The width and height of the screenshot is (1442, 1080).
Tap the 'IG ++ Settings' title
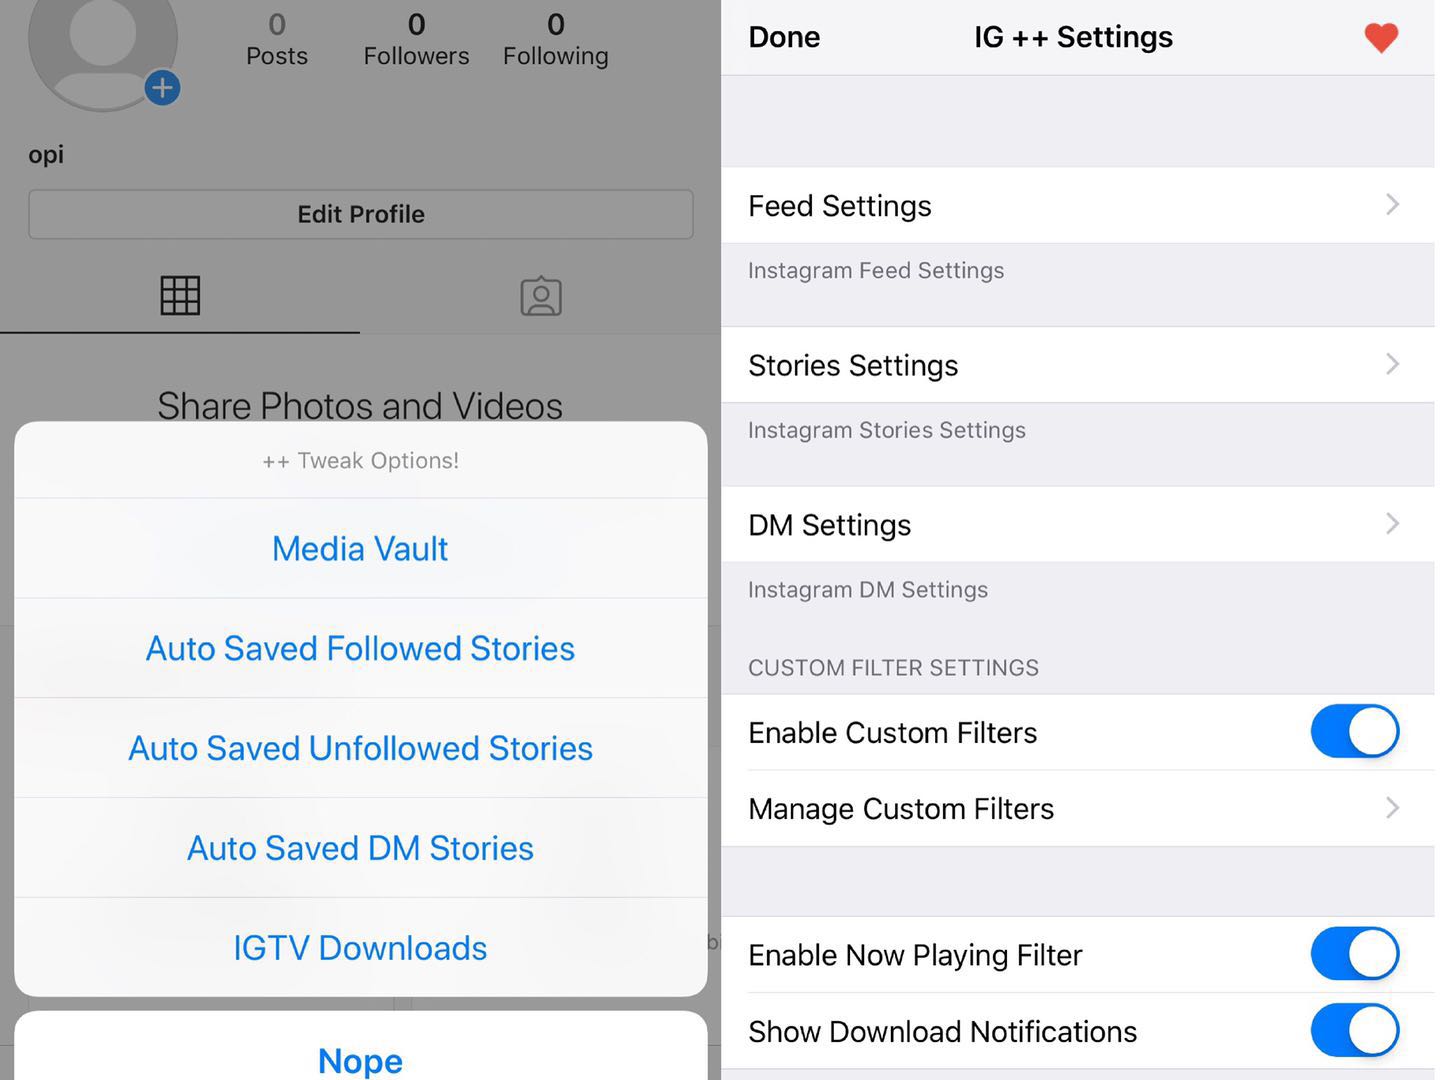1073,37
